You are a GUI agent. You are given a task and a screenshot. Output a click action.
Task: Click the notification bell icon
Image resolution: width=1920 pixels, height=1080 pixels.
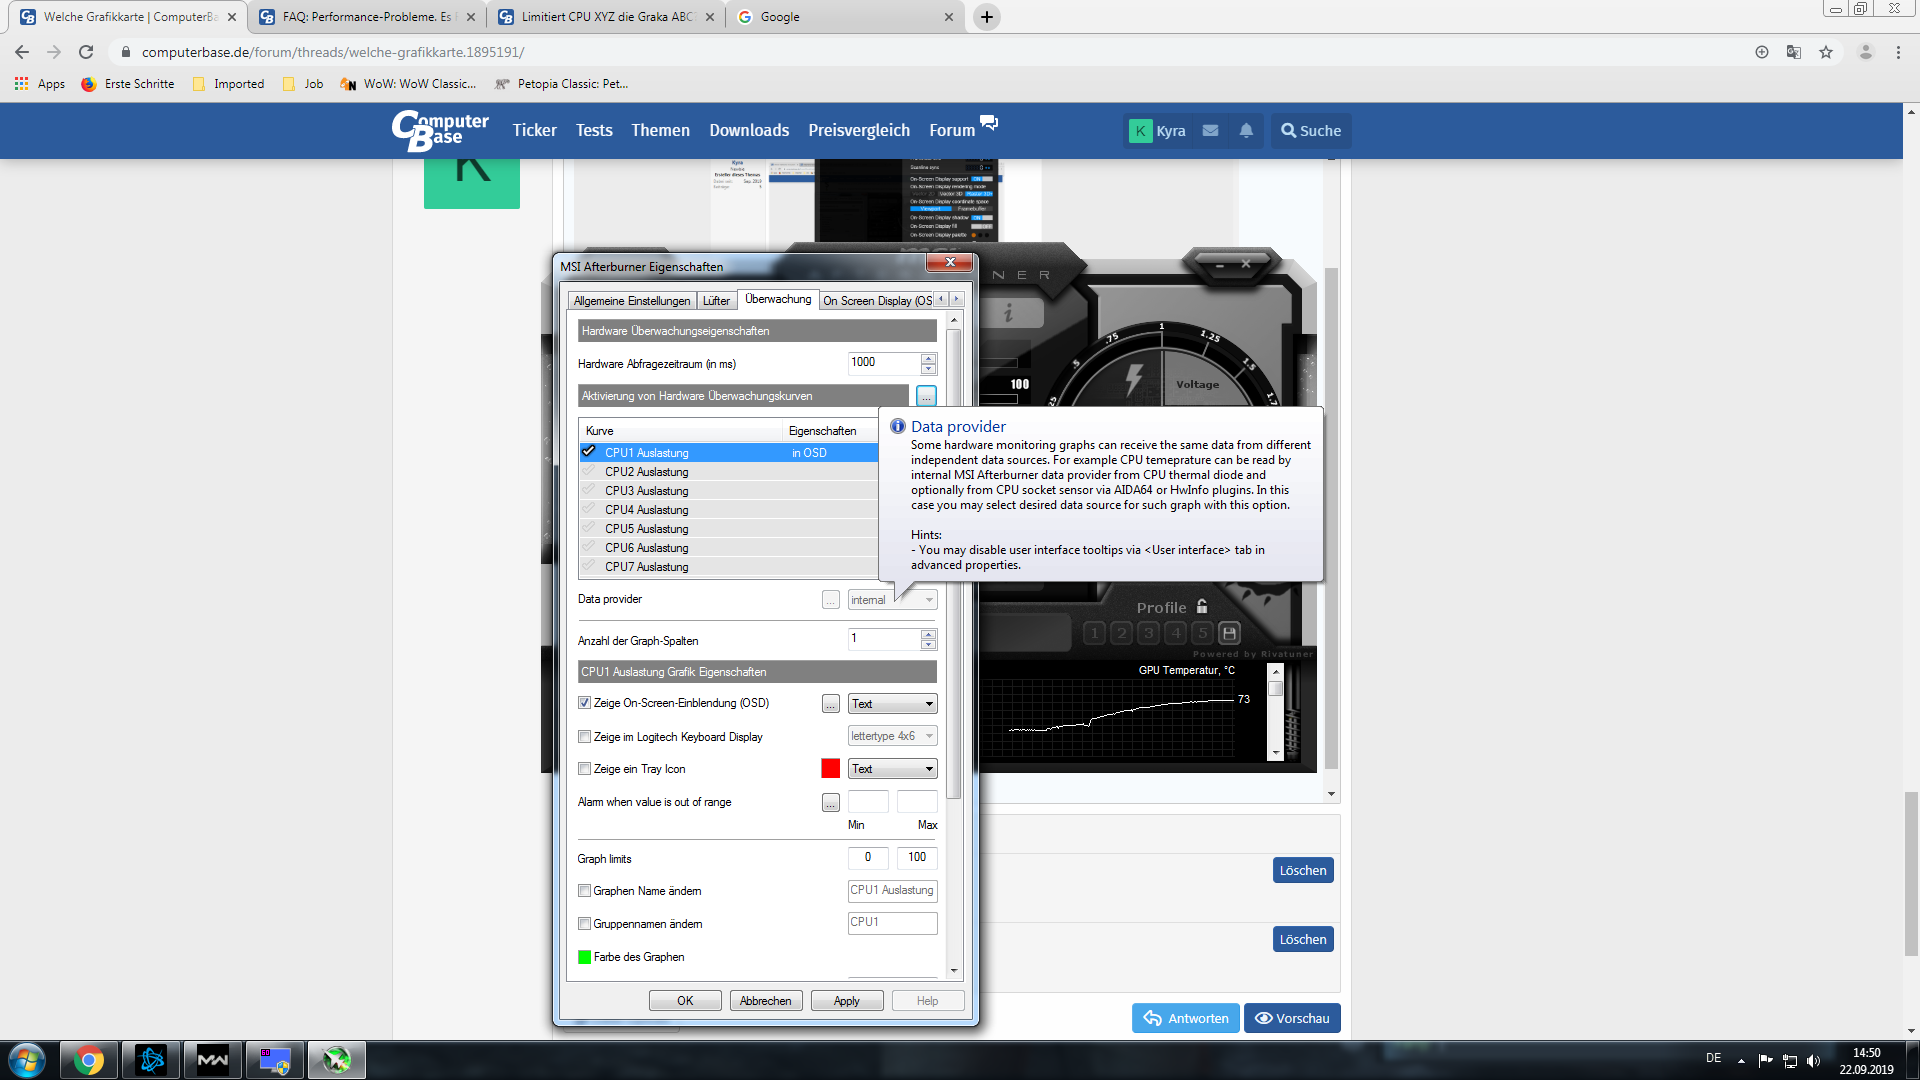1246,131
